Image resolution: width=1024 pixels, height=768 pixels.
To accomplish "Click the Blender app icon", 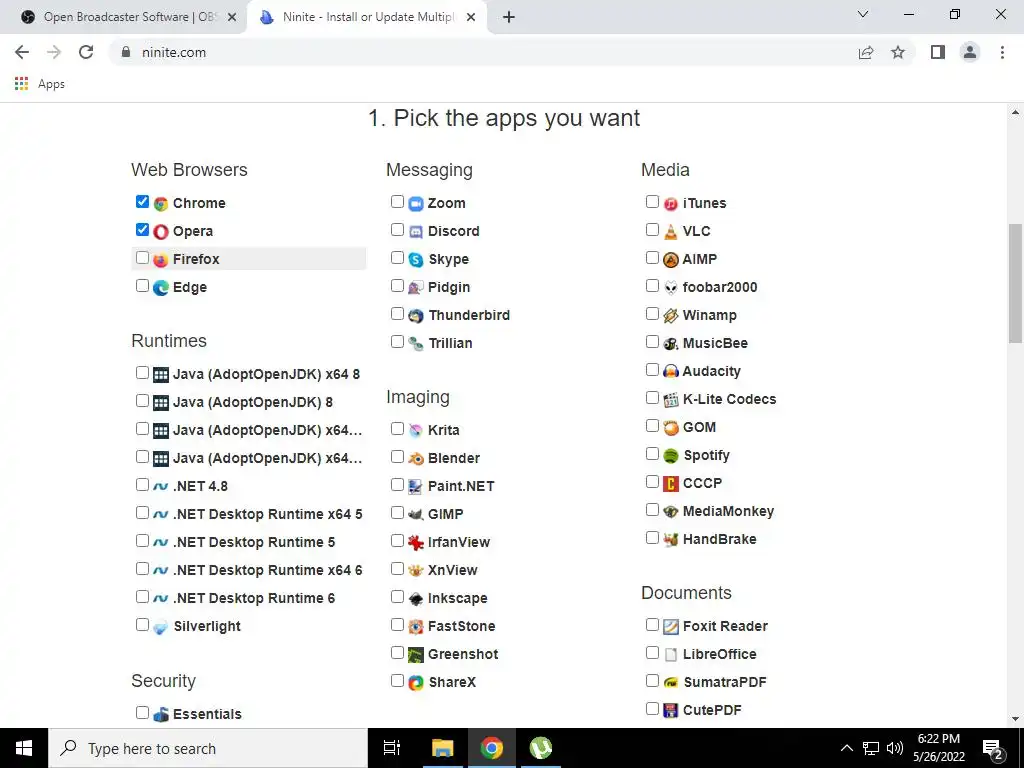I will [416, 458].
